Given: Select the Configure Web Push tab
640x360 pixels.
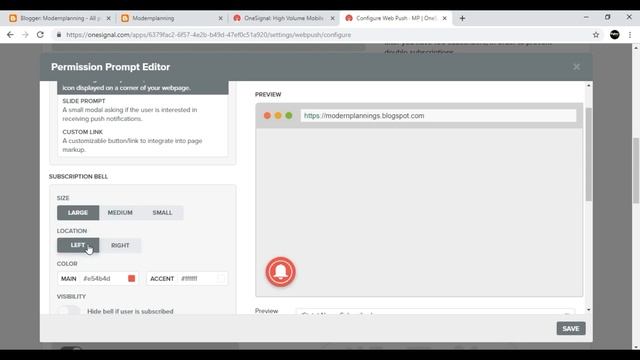Looking at the screenshot, I should 396,18.
